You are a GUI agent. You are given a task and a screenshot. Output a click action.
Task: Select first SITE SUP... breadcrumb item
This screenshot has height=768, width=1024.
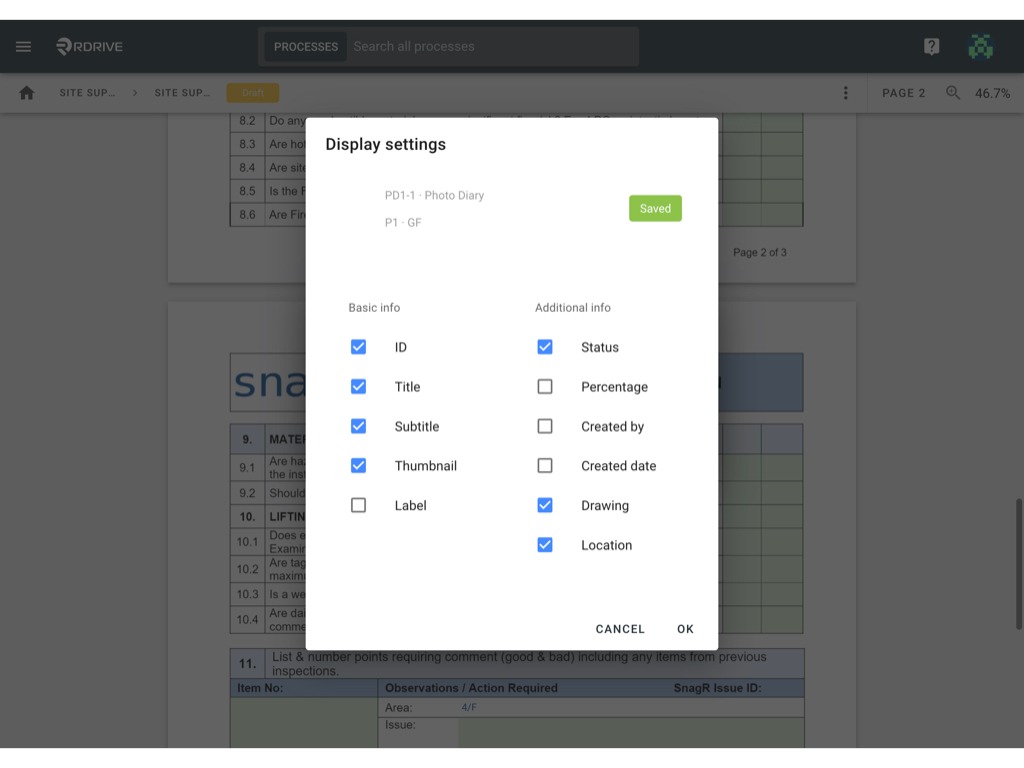(x=87, y=93)
